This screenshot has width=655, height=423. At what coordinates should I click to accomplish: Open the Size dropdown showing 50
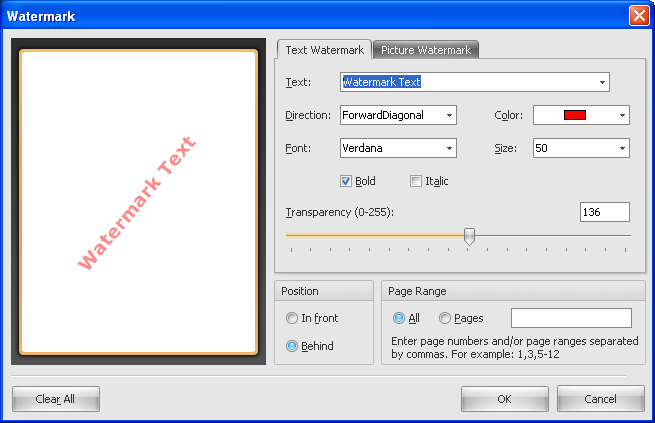(581, 148)
